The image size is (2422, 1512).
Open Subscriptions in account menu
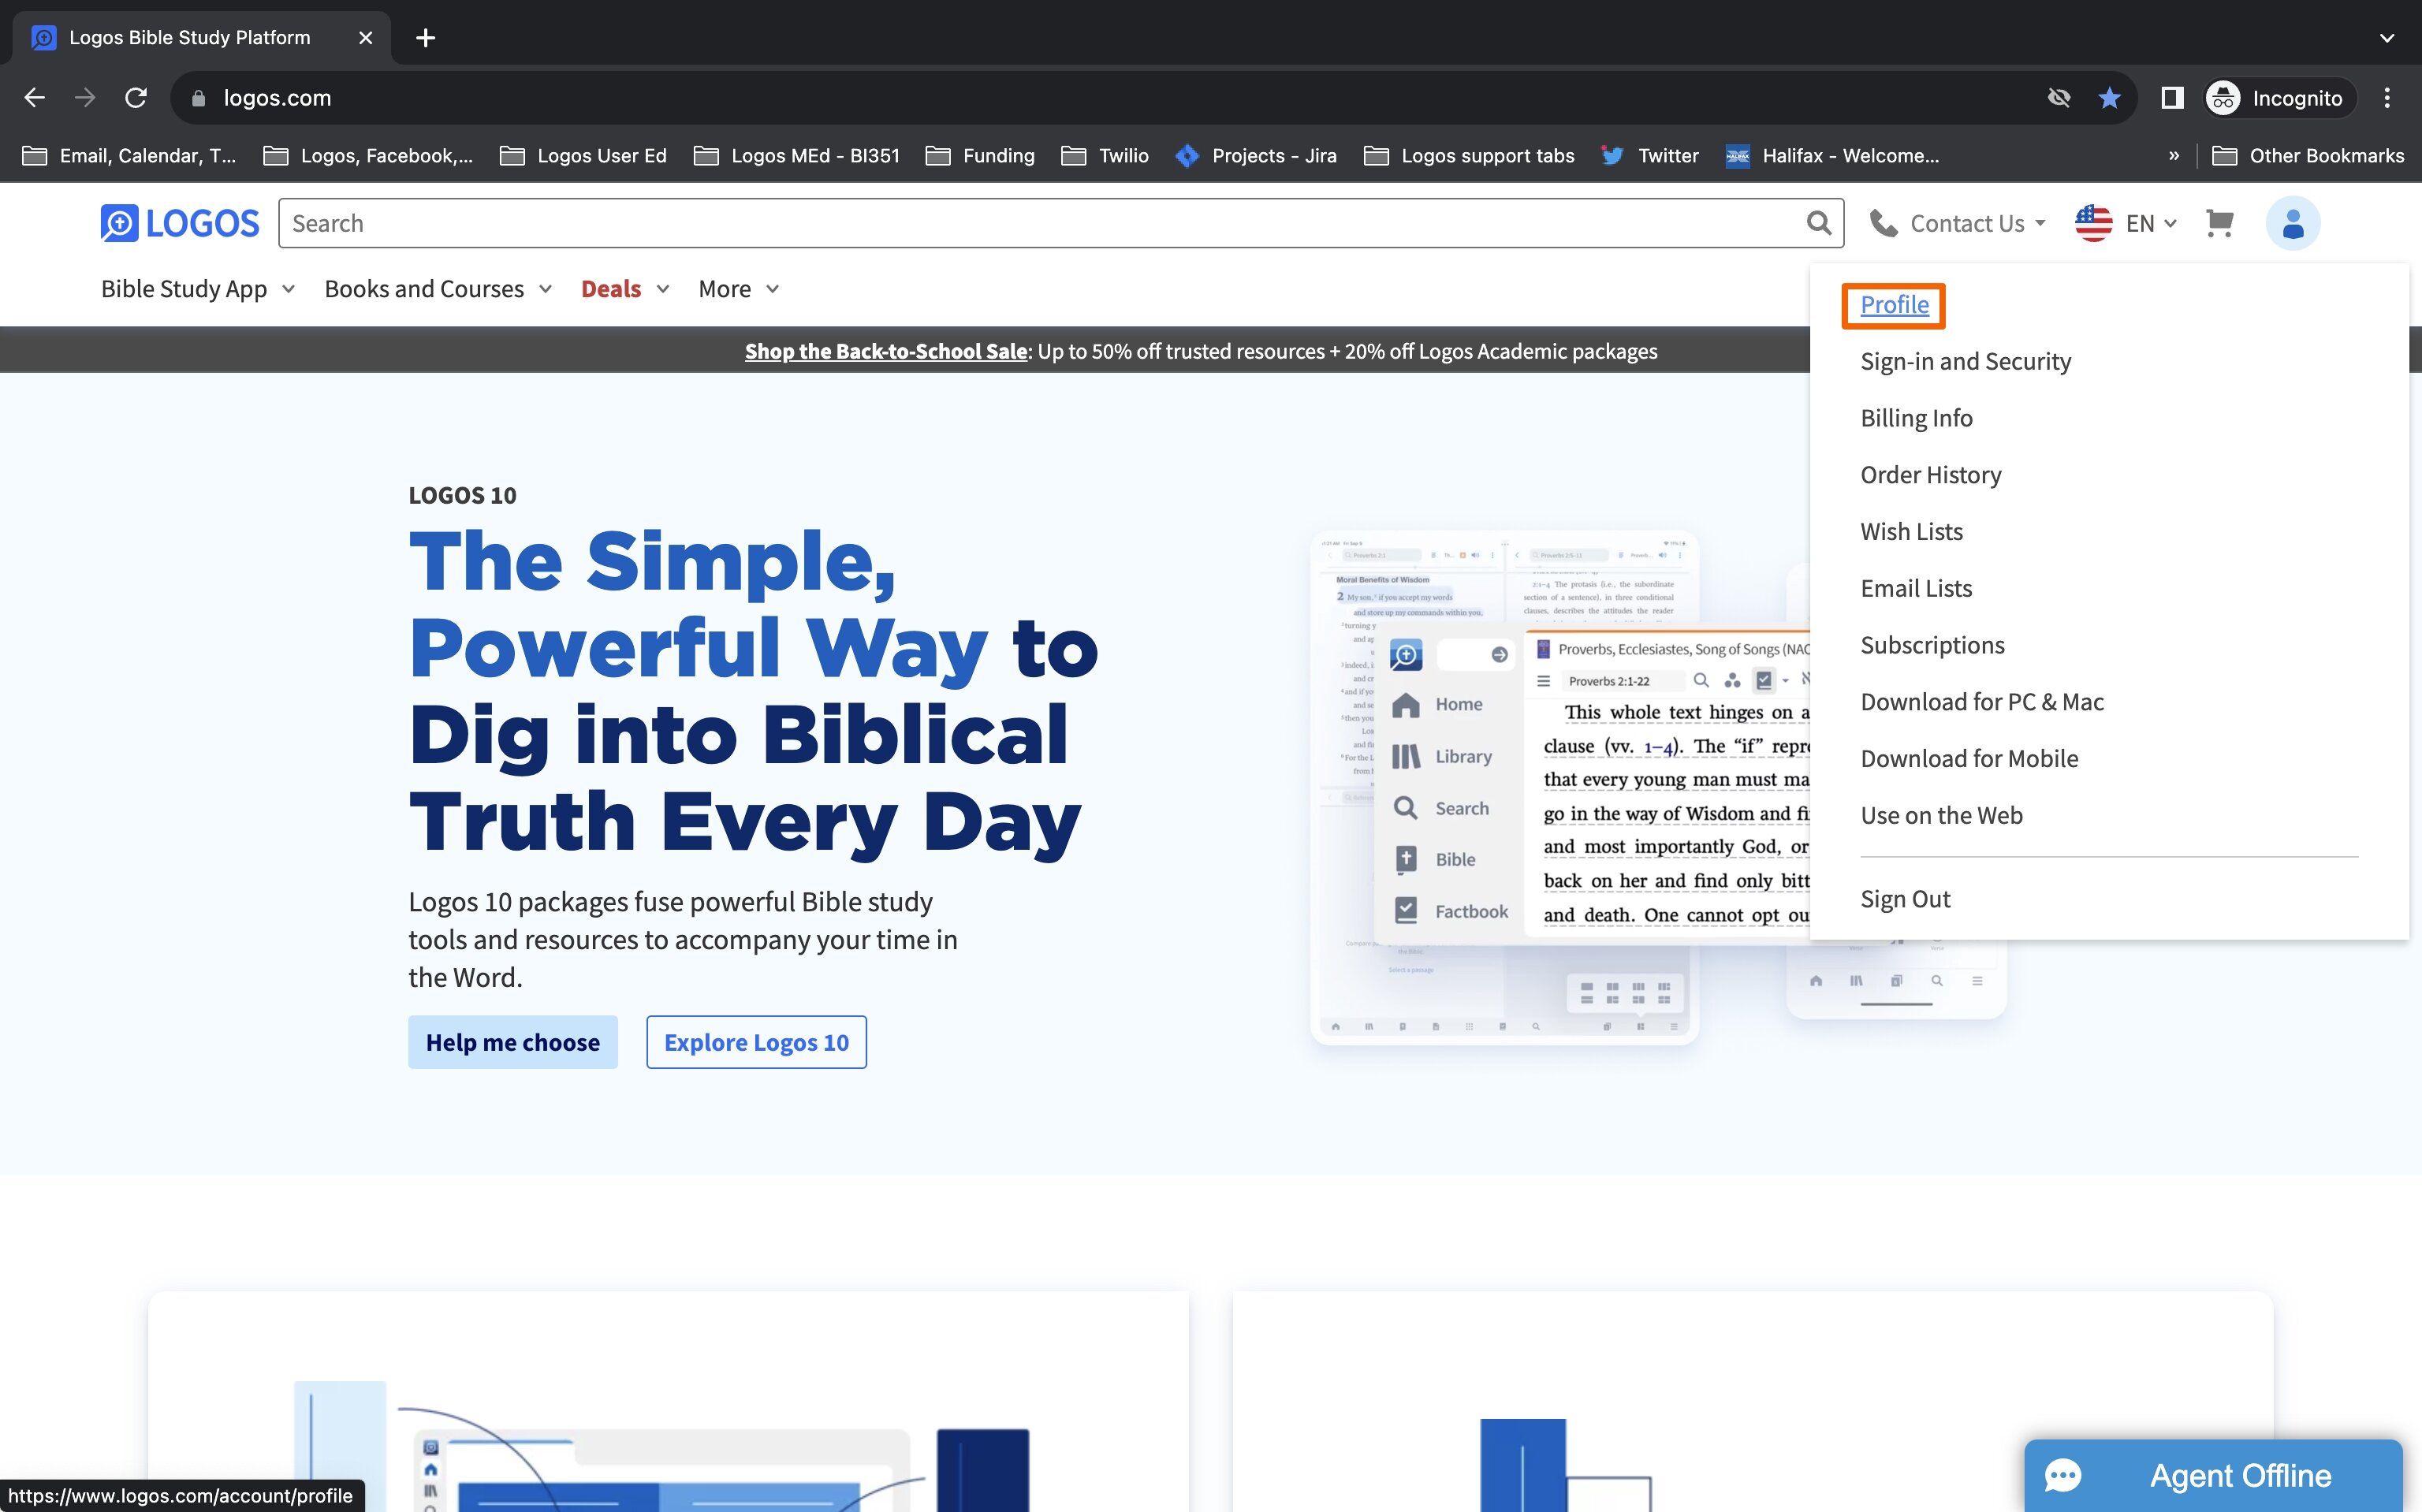[x=1932, y=645]
